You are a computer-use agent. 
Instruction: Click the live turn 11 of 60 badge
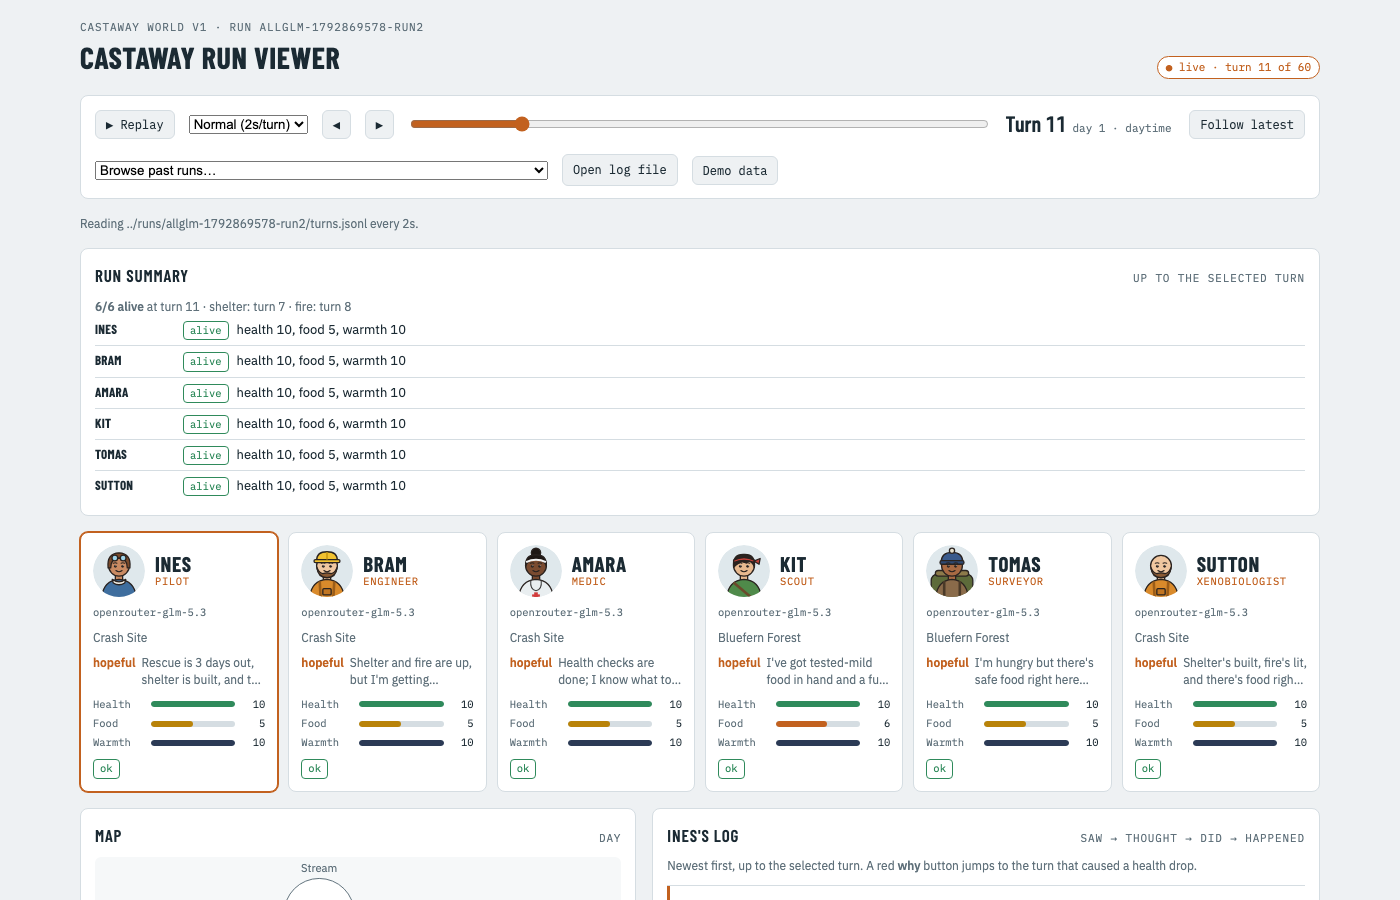(x=1238, y=67)
